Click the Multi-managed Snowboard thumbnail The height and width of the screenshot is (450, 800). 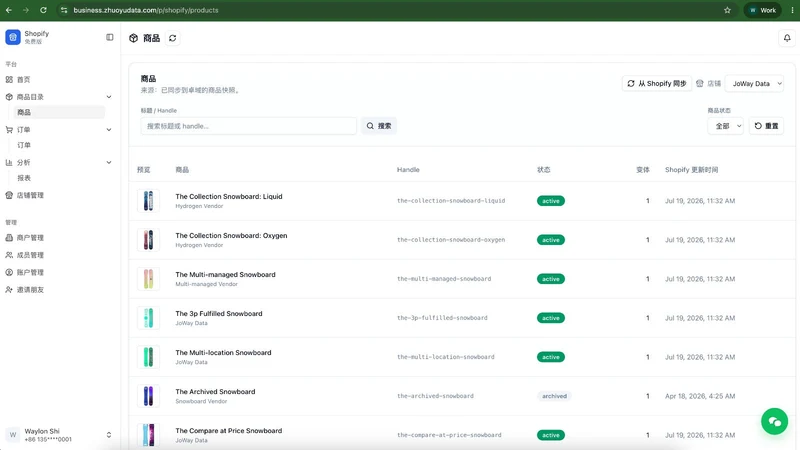tap(148, 279)
